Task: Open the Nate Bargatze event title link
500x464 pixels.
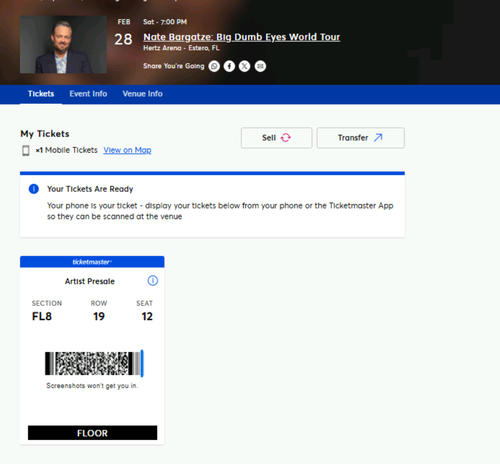Action: point(242,37)
